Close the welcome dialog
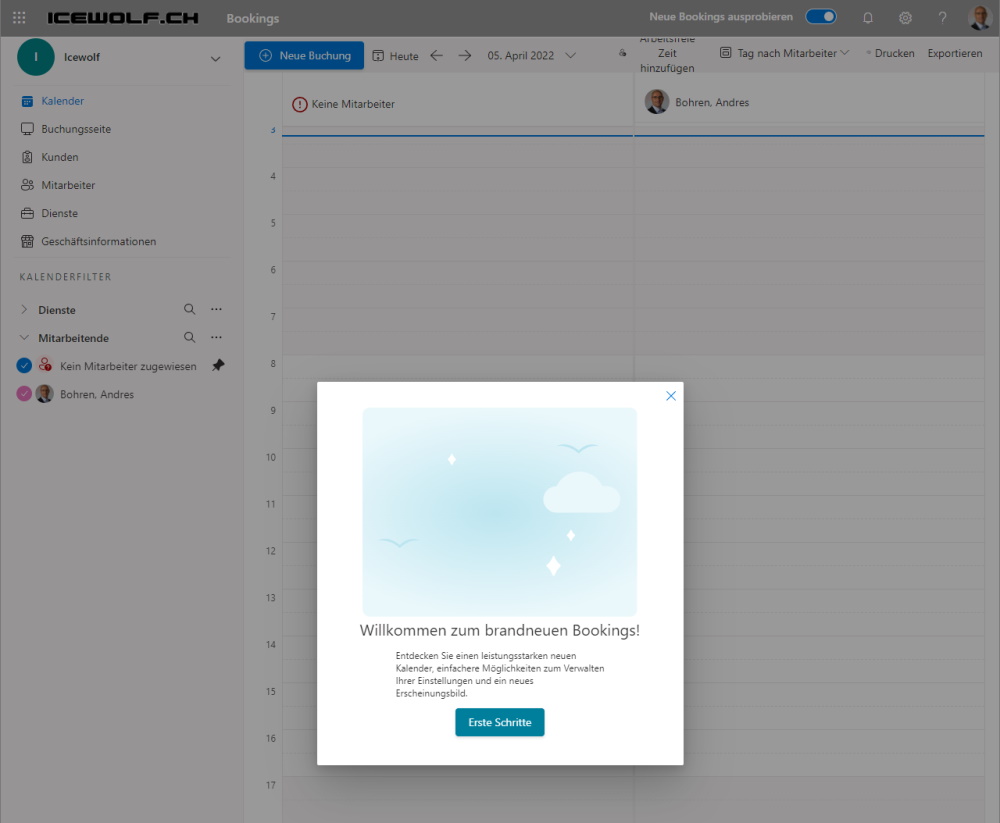This screenshot has height=823, width=1000. point(671,396)
